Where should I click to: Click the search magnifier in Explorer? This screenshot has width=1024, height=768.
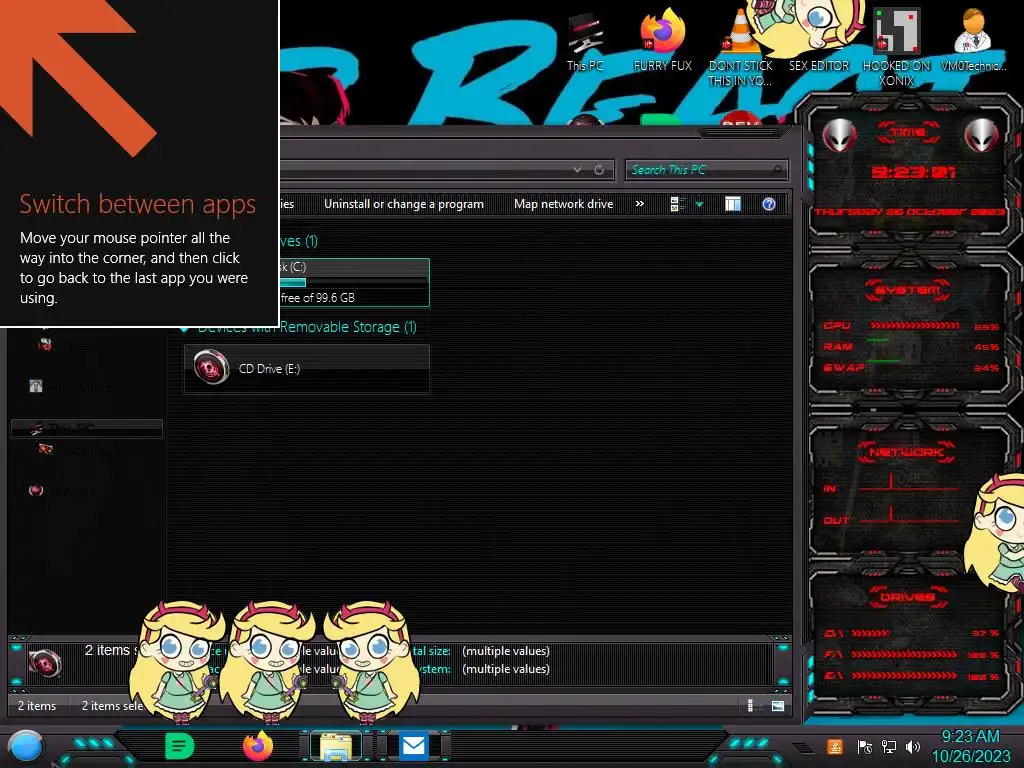(x=776, y=170)
